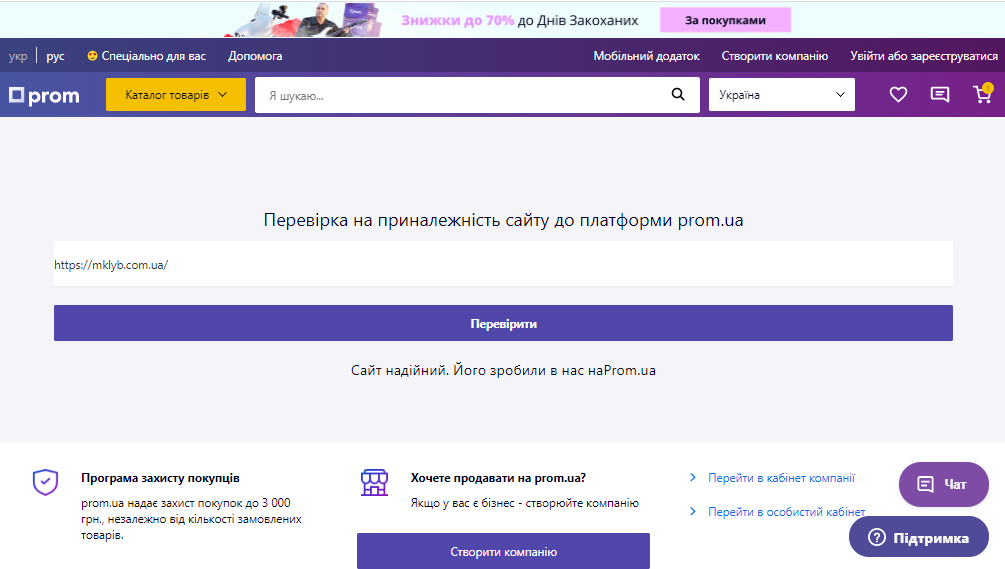
Task: Click the search magnifier icon
Action: [x=677, y=95]
